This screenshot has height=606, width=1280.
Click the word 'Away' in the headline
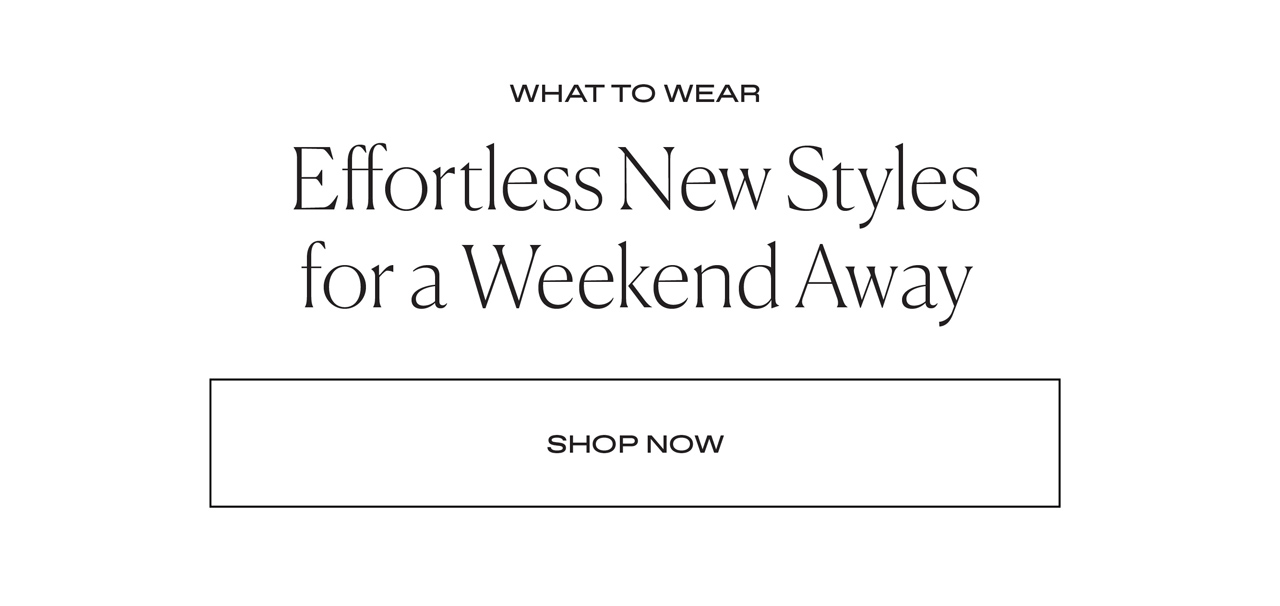pyautogui.click(x=883, y=280)
